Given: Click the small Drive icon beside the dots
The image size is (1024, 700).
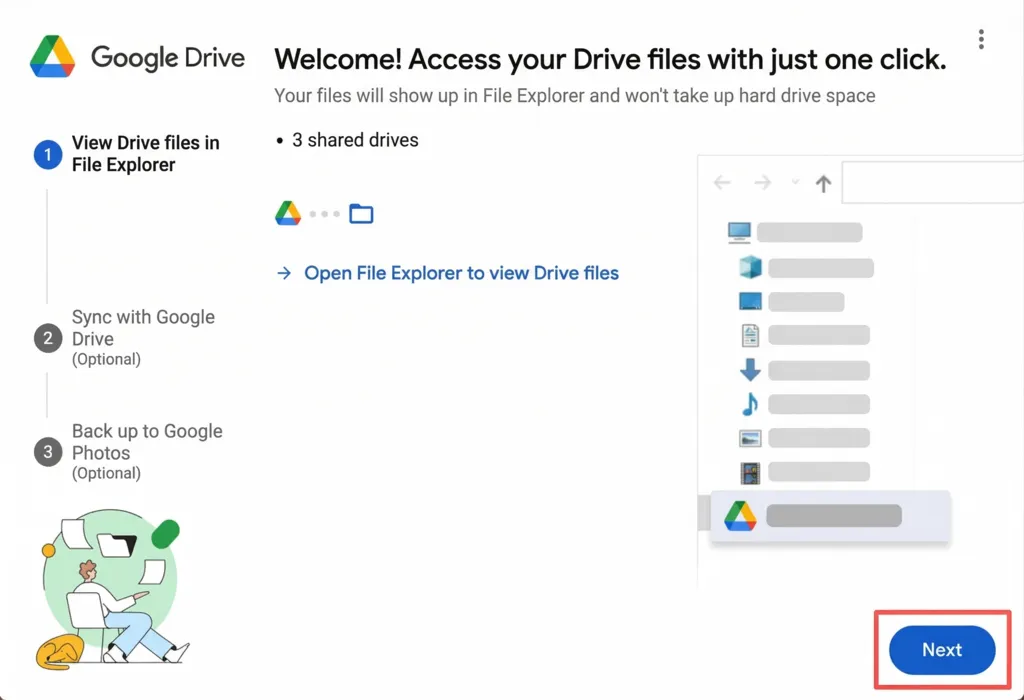Looking at the screenshot, I should (288, 213).
